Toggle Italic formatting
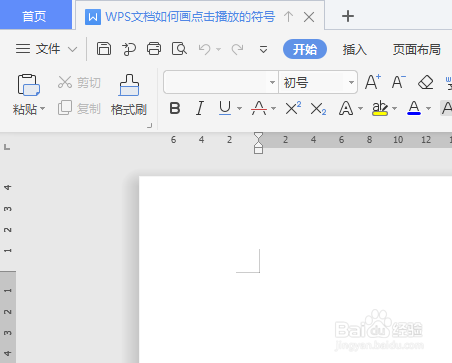The width and height of the screenshot is (452, 363). (200, 108)
